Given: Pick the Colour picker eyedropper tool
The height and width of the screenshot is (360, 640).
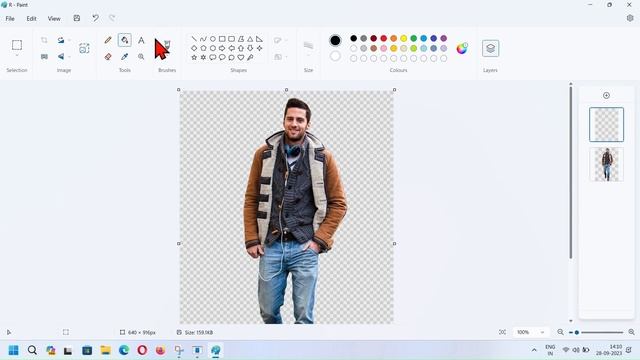Looking at the screenshot, I should [x=124, y=57].
